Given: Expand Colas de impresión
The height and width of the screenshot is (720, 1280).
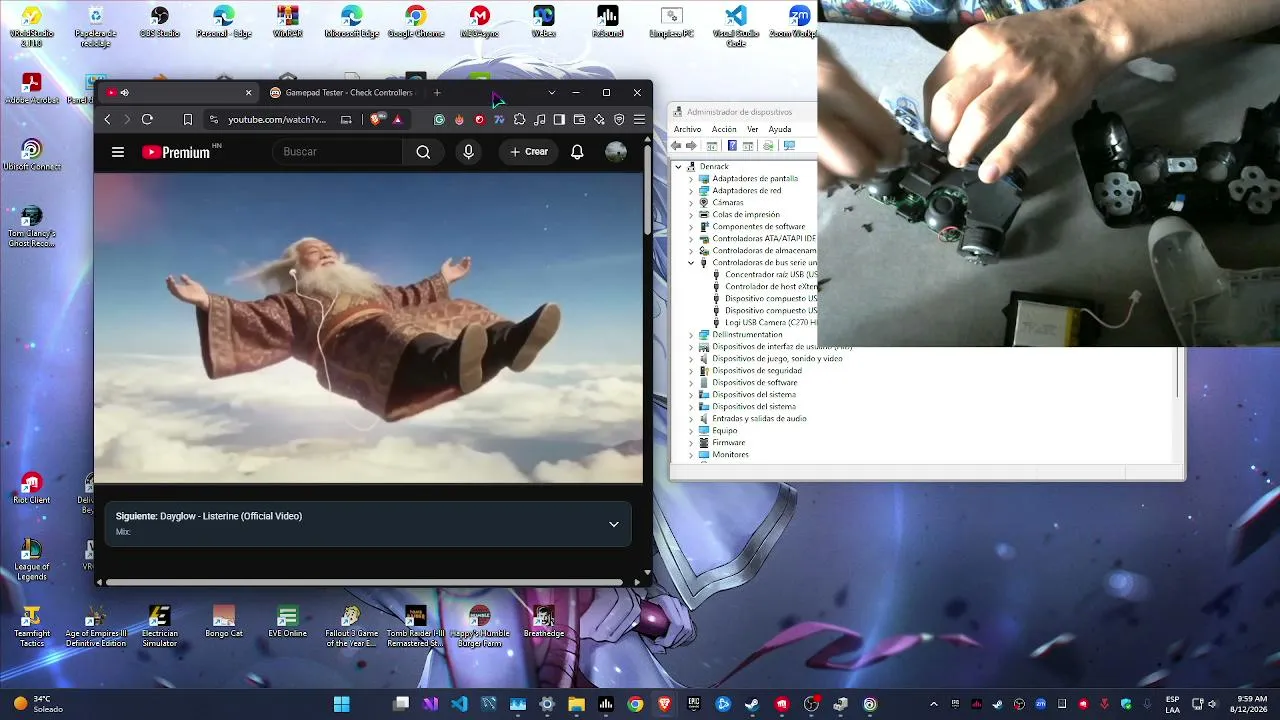Looking at the screenshot, I should [x=691, y=215].
